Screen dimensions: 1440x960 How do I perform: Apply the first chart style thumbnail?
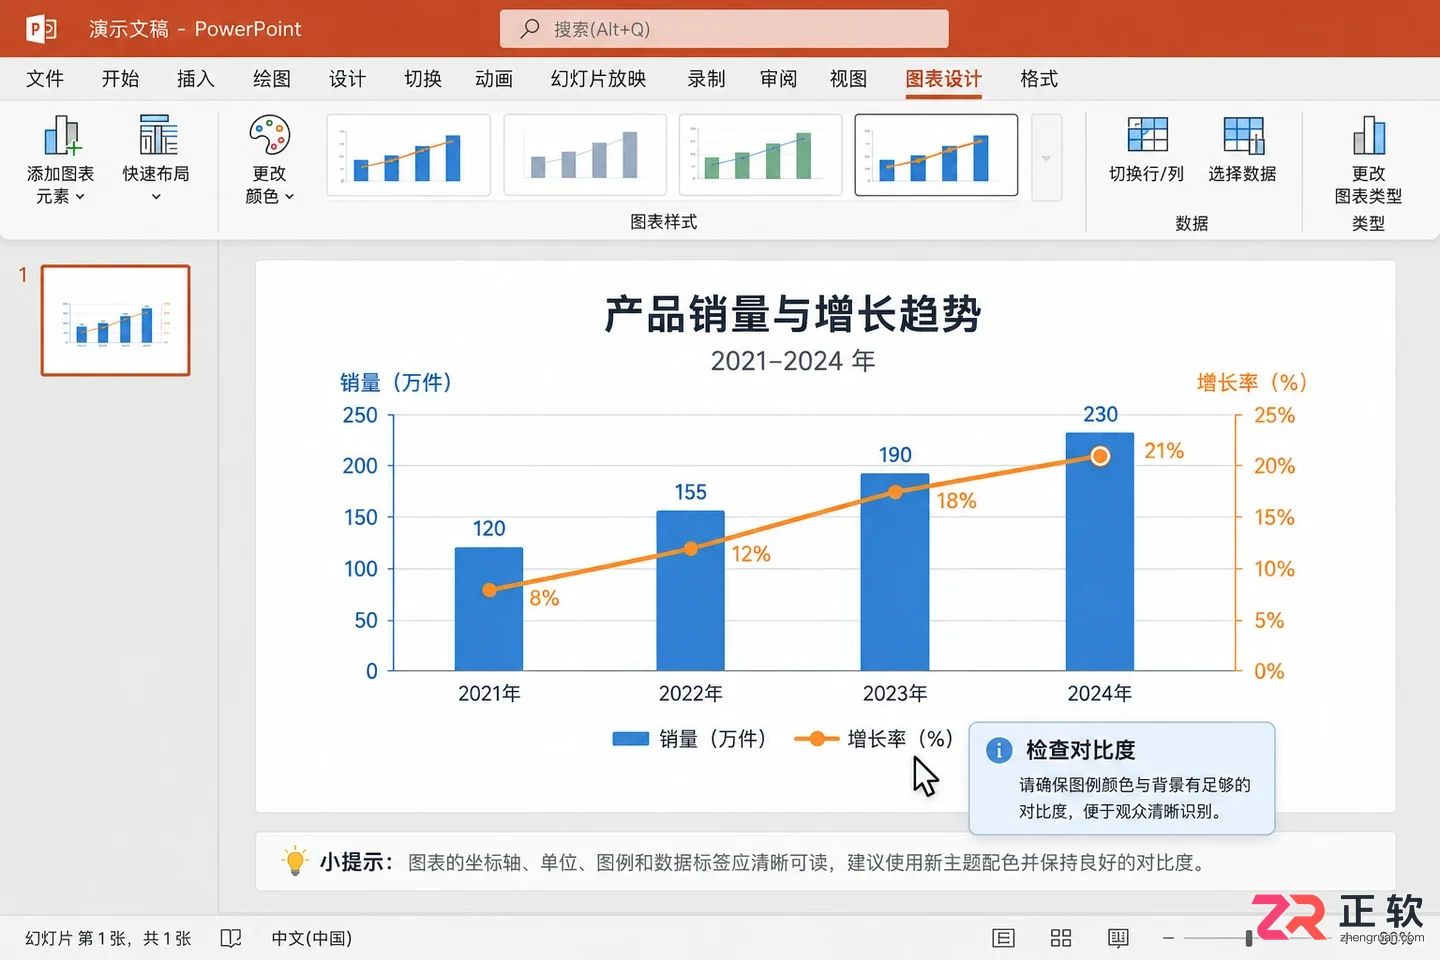(x=408, y=154)
